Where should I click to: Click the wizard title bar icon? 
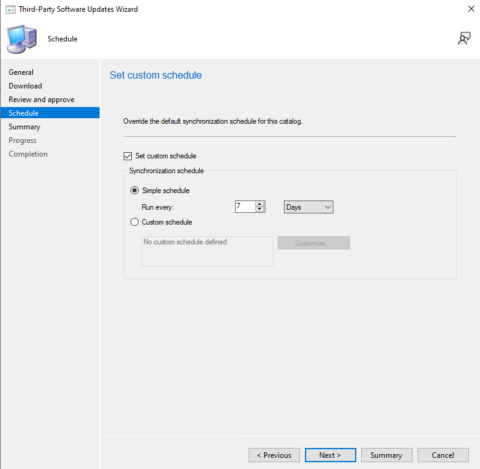pyautogui.click(x=10, y=9)
